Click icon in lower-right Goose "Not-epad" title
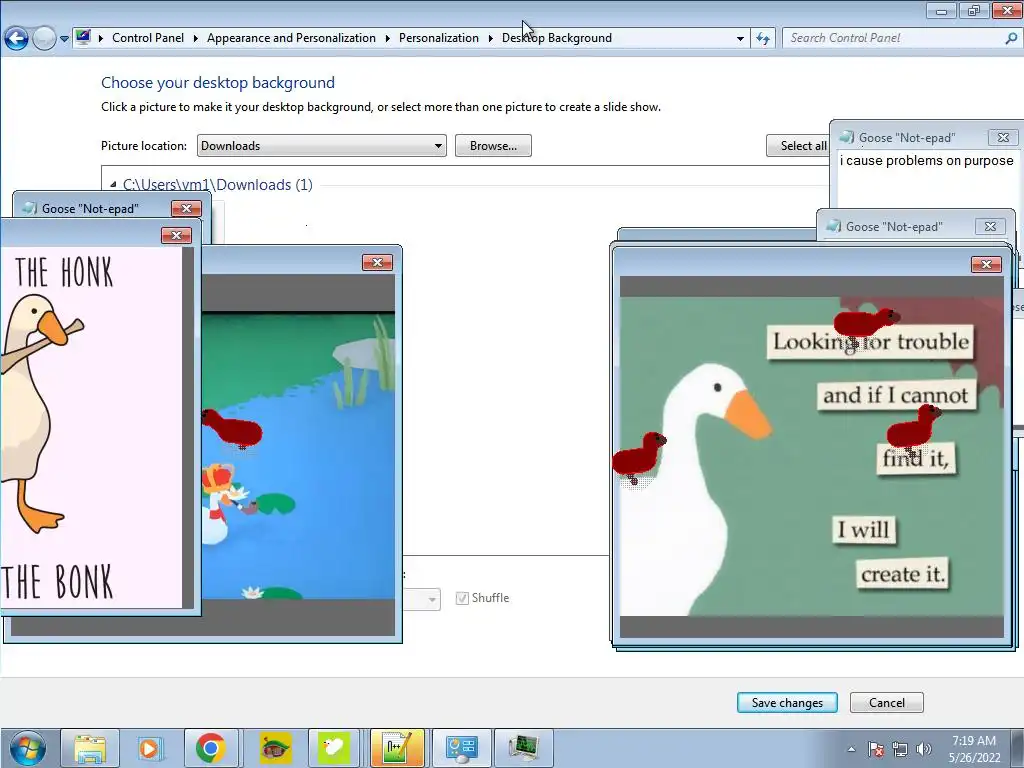 click(833, 227)
